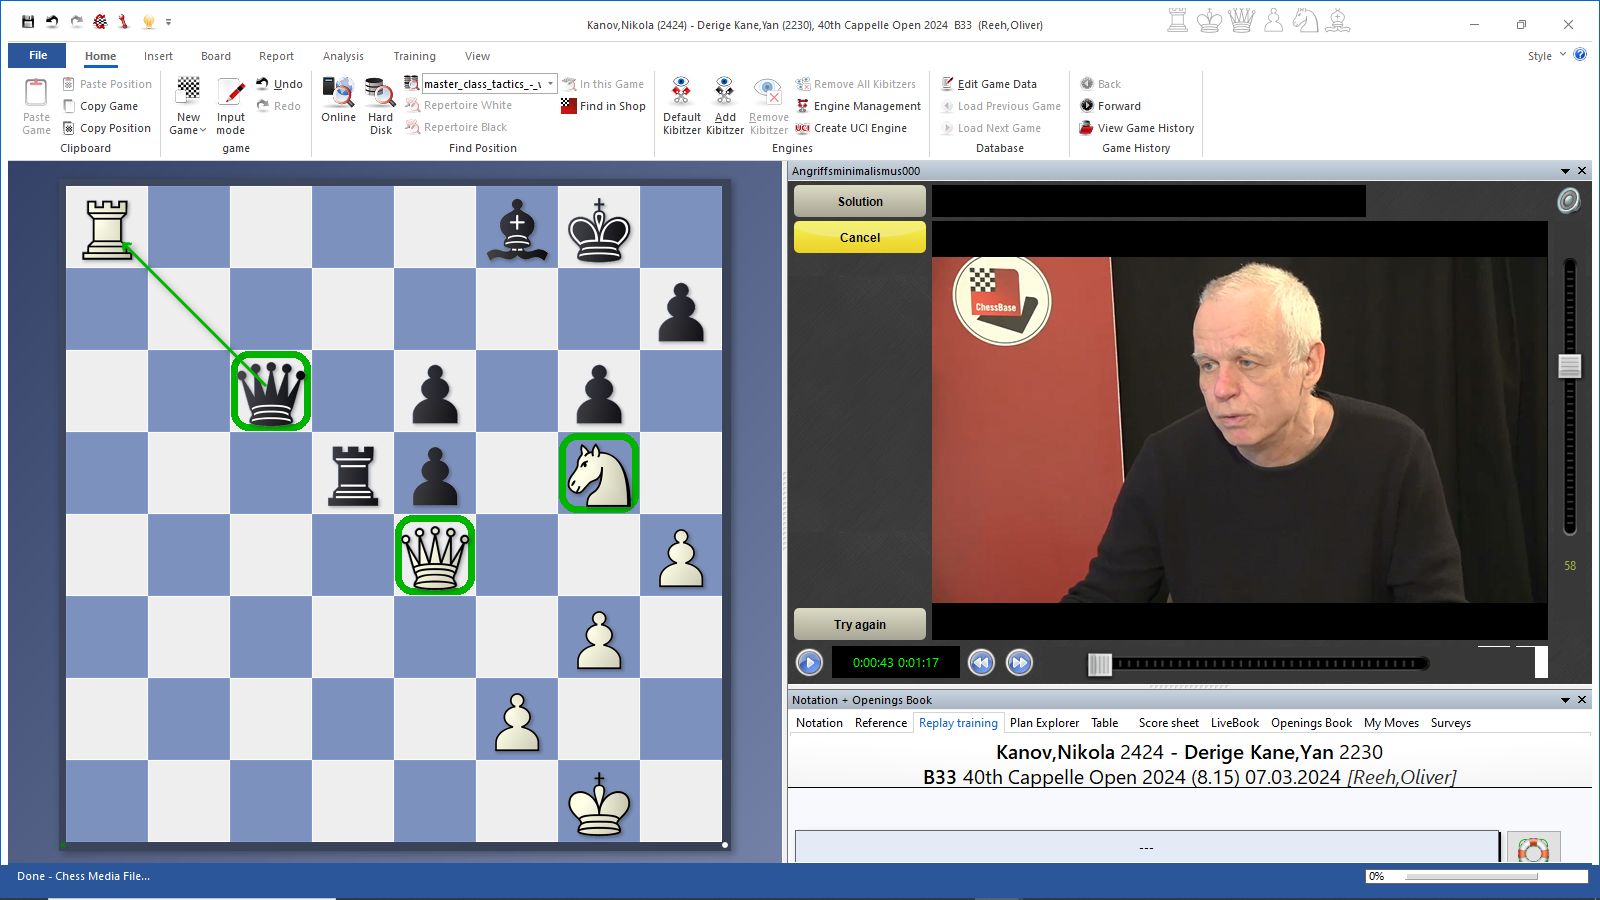Click the white queen on the board

click(x=435, y=555)
